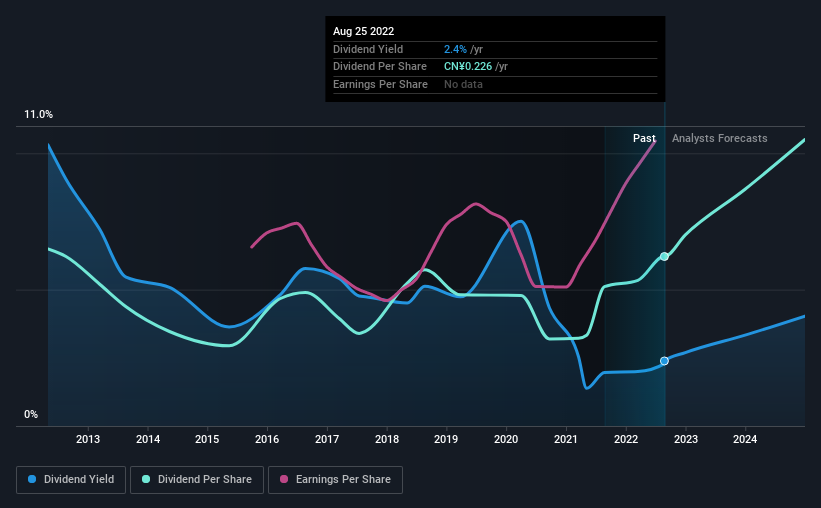821x508 pixels.
Task: Select the teal Dividend Per Share data point marker
Action: coord(664,257)
